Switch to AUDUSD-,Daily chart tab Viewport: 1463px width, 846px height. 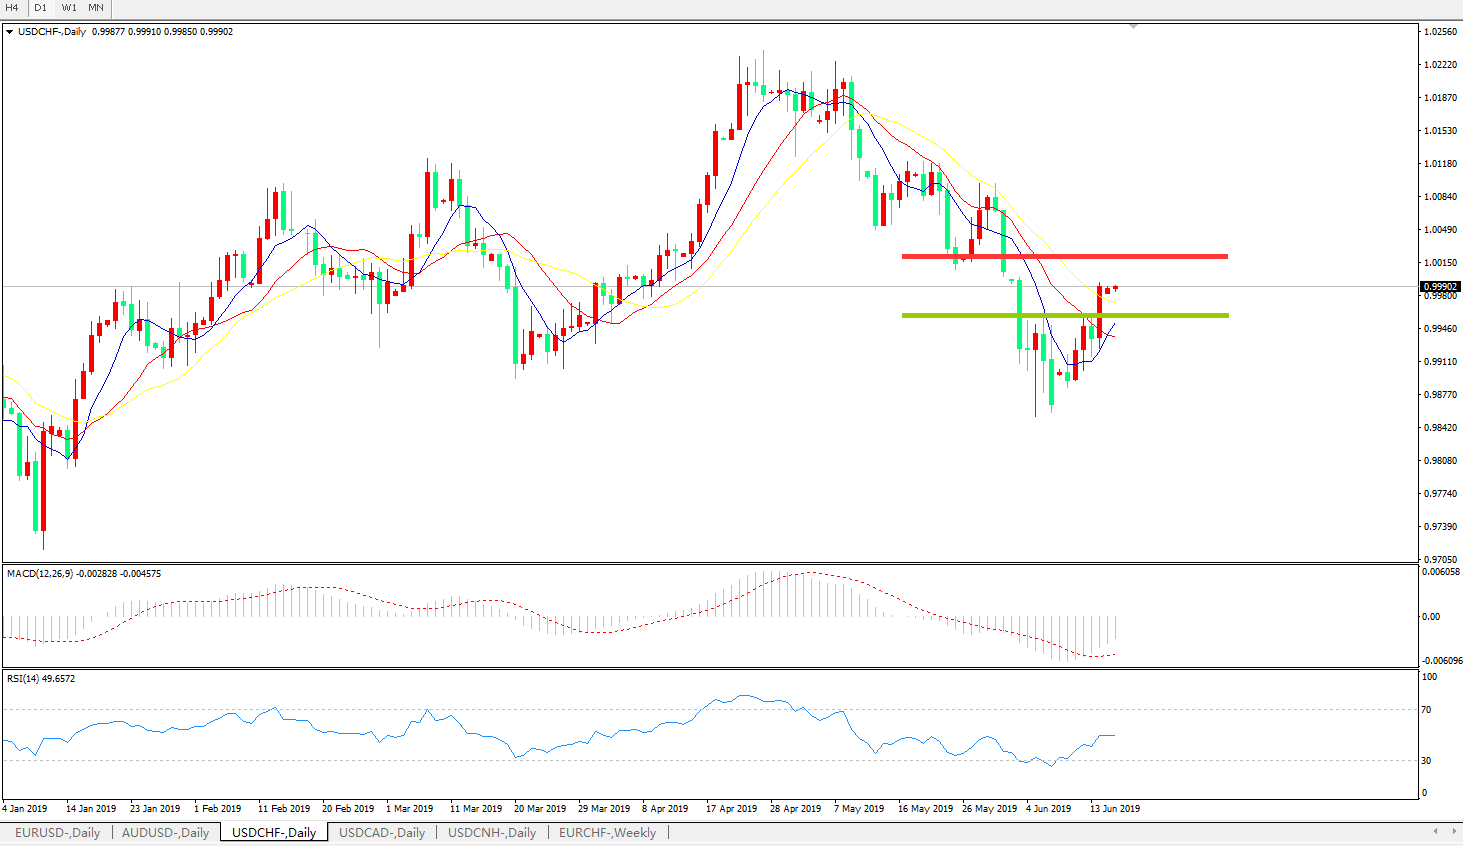coord(165,832)
